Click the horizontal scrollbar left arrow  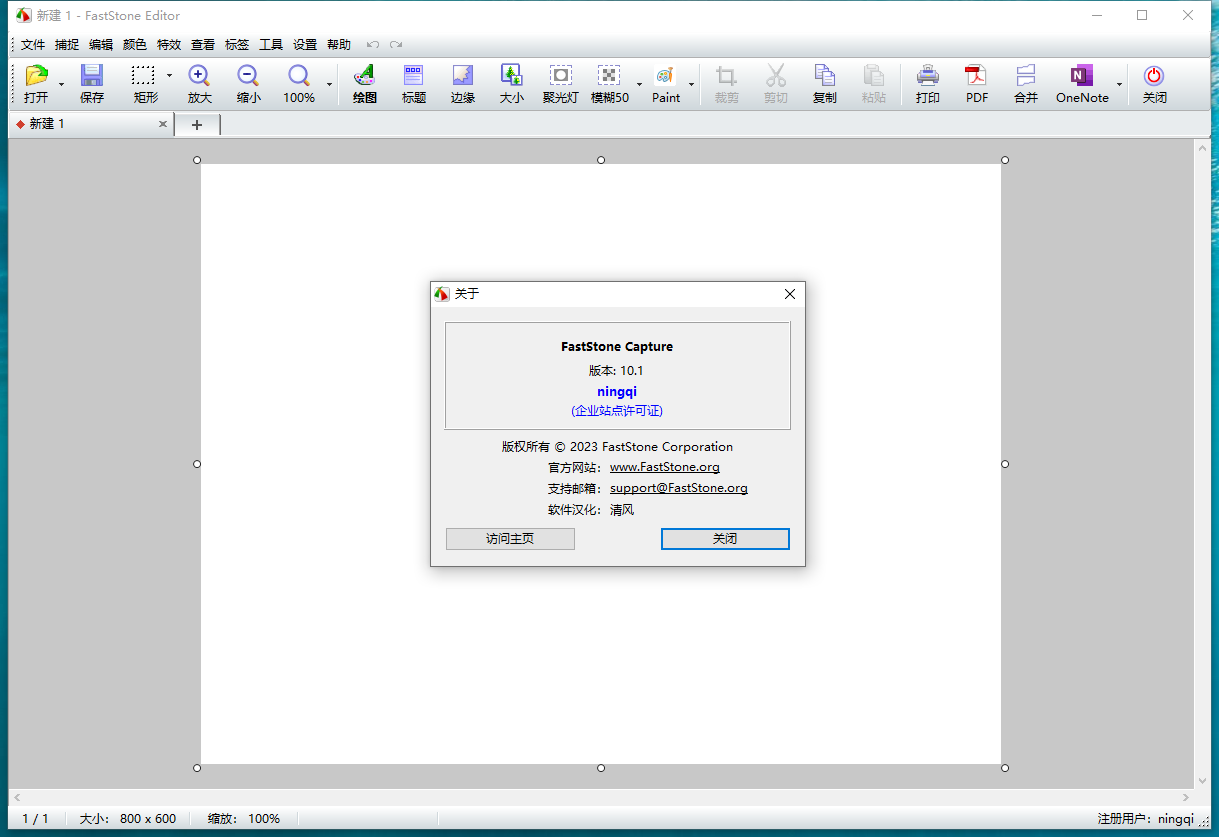[16, 797]
